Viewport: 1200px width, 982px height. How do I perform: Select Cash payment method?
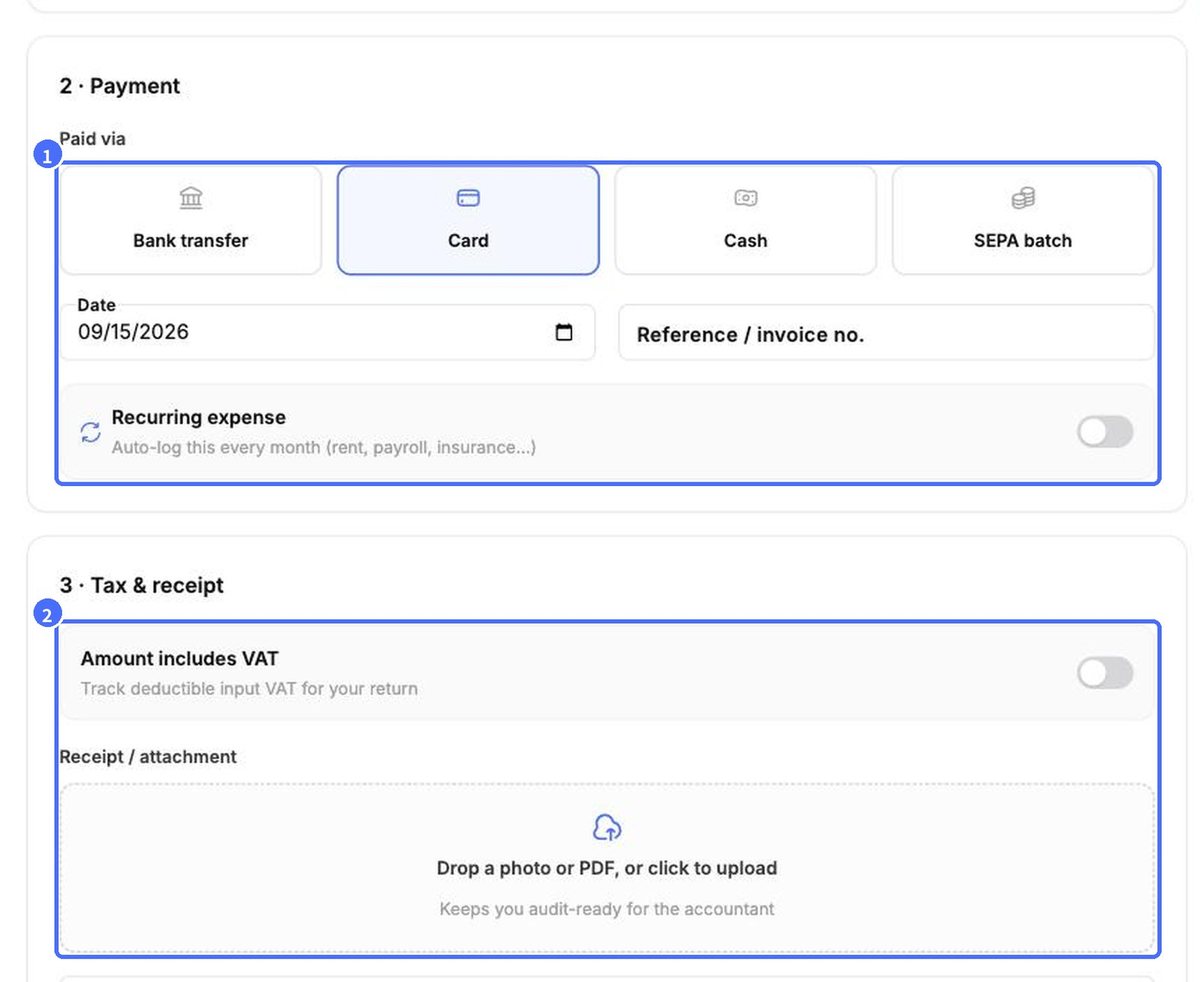point(745,220)
